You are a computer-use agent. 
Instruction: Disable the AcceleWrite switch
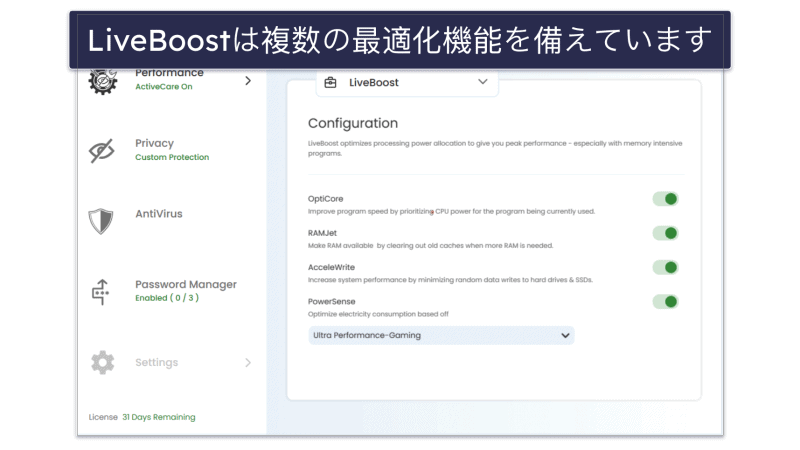coord(665,267)
